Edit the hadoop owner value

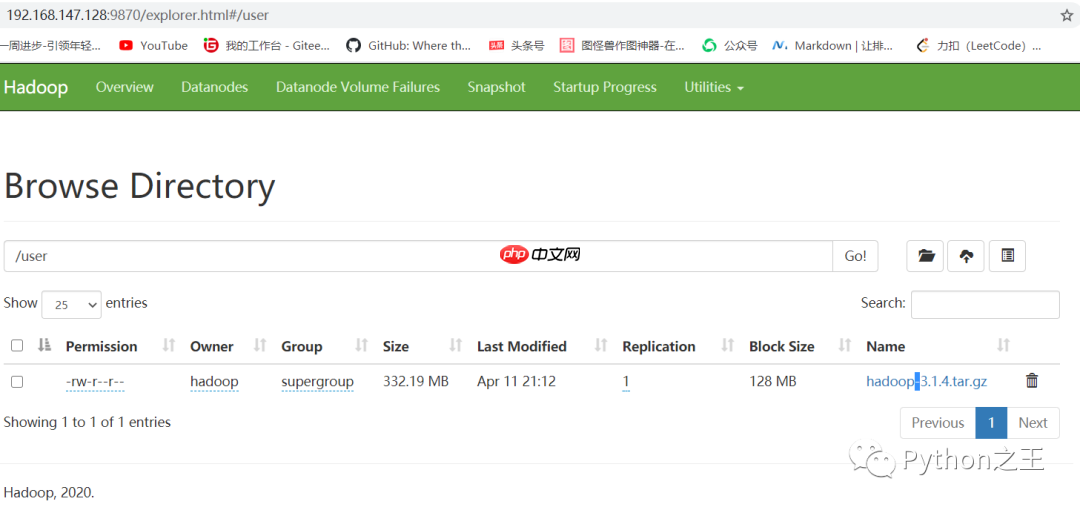point(214,381)
